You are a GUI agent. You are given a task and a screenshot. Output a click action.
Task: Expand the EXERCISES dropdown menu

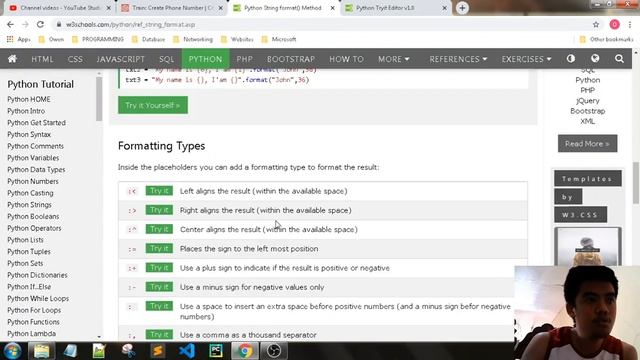coord(526,59)
